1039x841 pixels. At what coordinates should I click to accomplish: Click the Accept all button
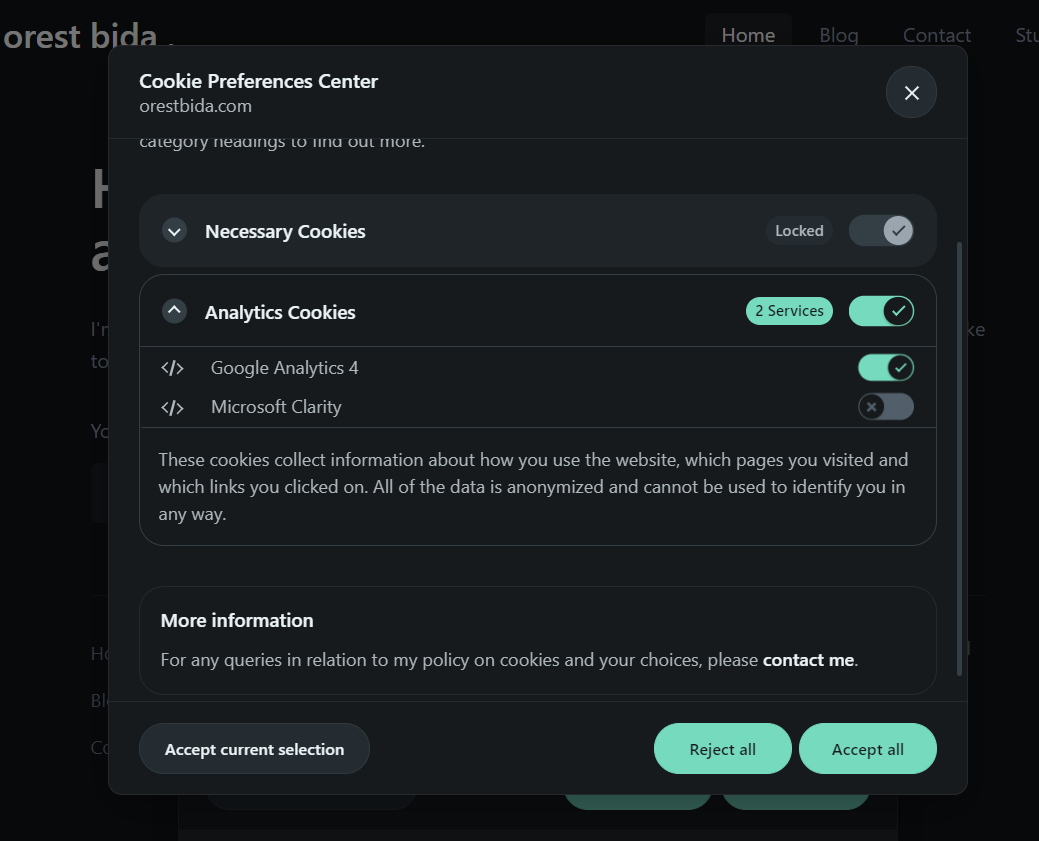tap(867, 748)
